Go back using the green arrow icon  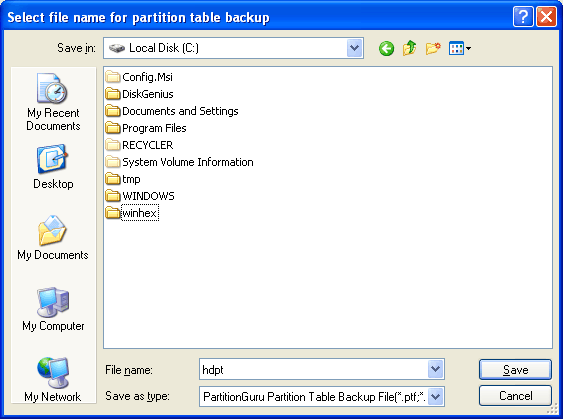[386, 48]
